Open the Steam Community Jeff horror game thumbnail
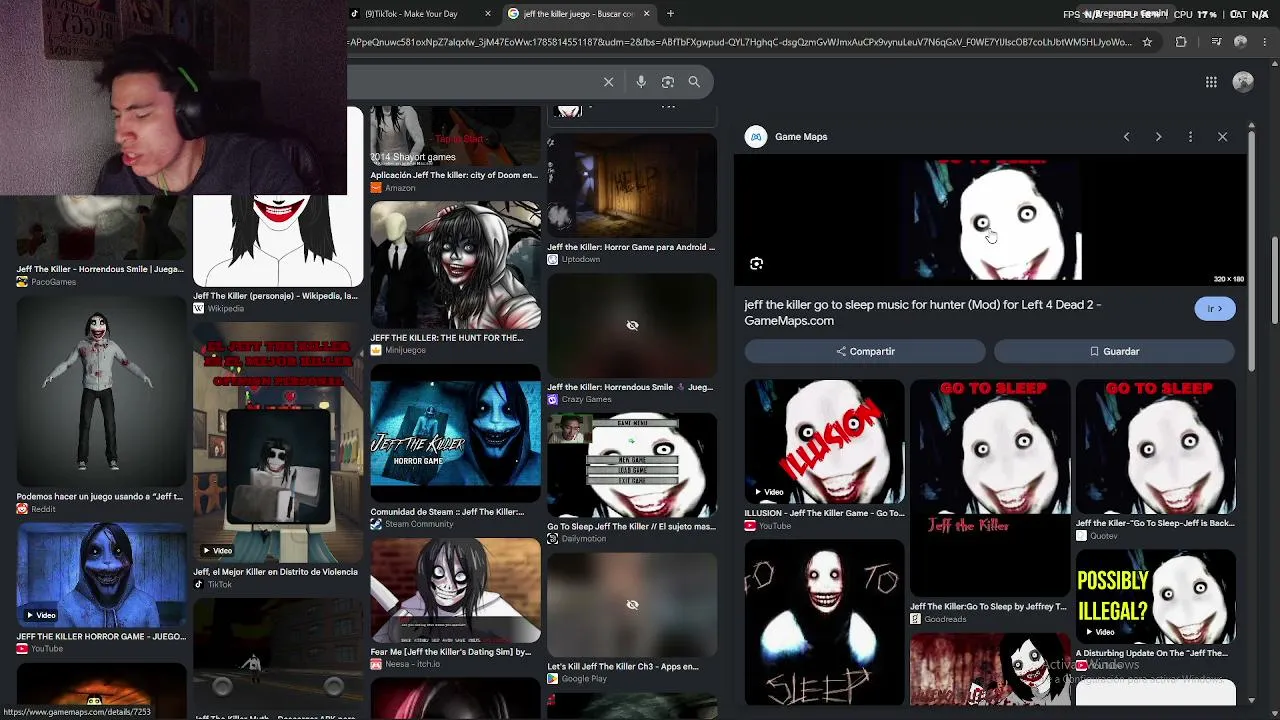 [x=455, y=433]
